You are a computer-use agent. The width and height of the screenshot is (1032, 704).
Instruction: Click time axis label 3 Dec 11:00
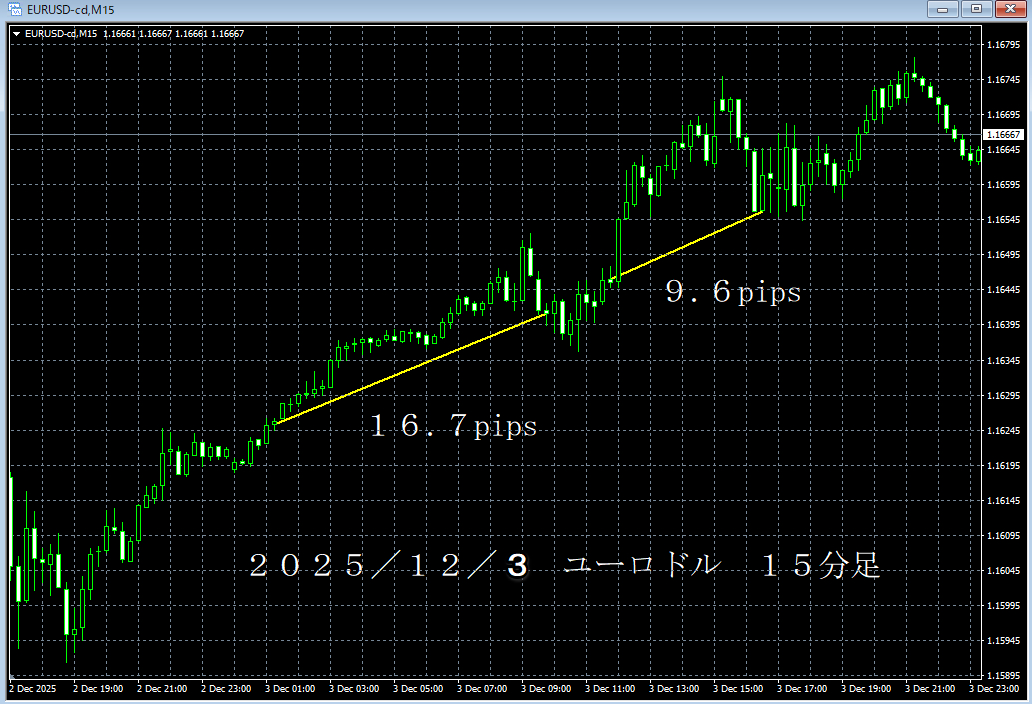point(610,688)
